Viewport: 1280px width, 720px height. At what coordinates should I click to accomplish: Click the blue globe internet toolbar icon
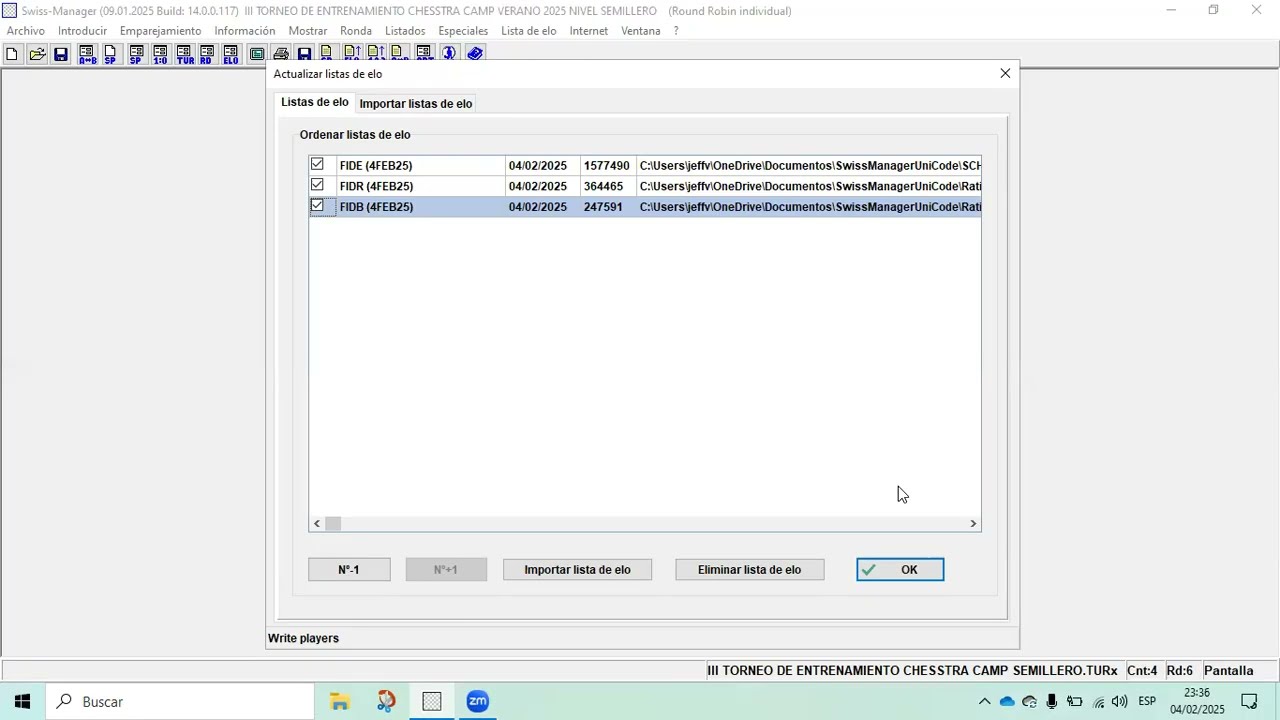click(449, 54)
